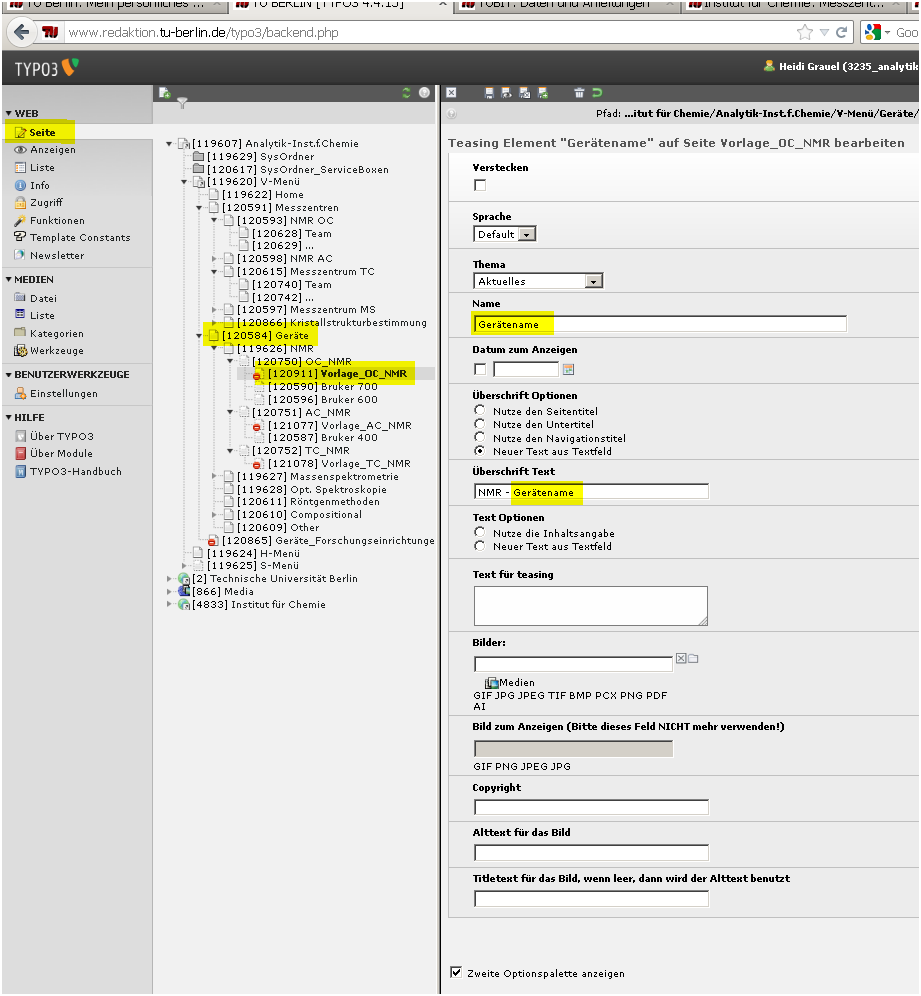Image resolution: width=921 pixels, height=996 pixels.
Task: Open the Liste module under WEB
Action: (34, 168)
